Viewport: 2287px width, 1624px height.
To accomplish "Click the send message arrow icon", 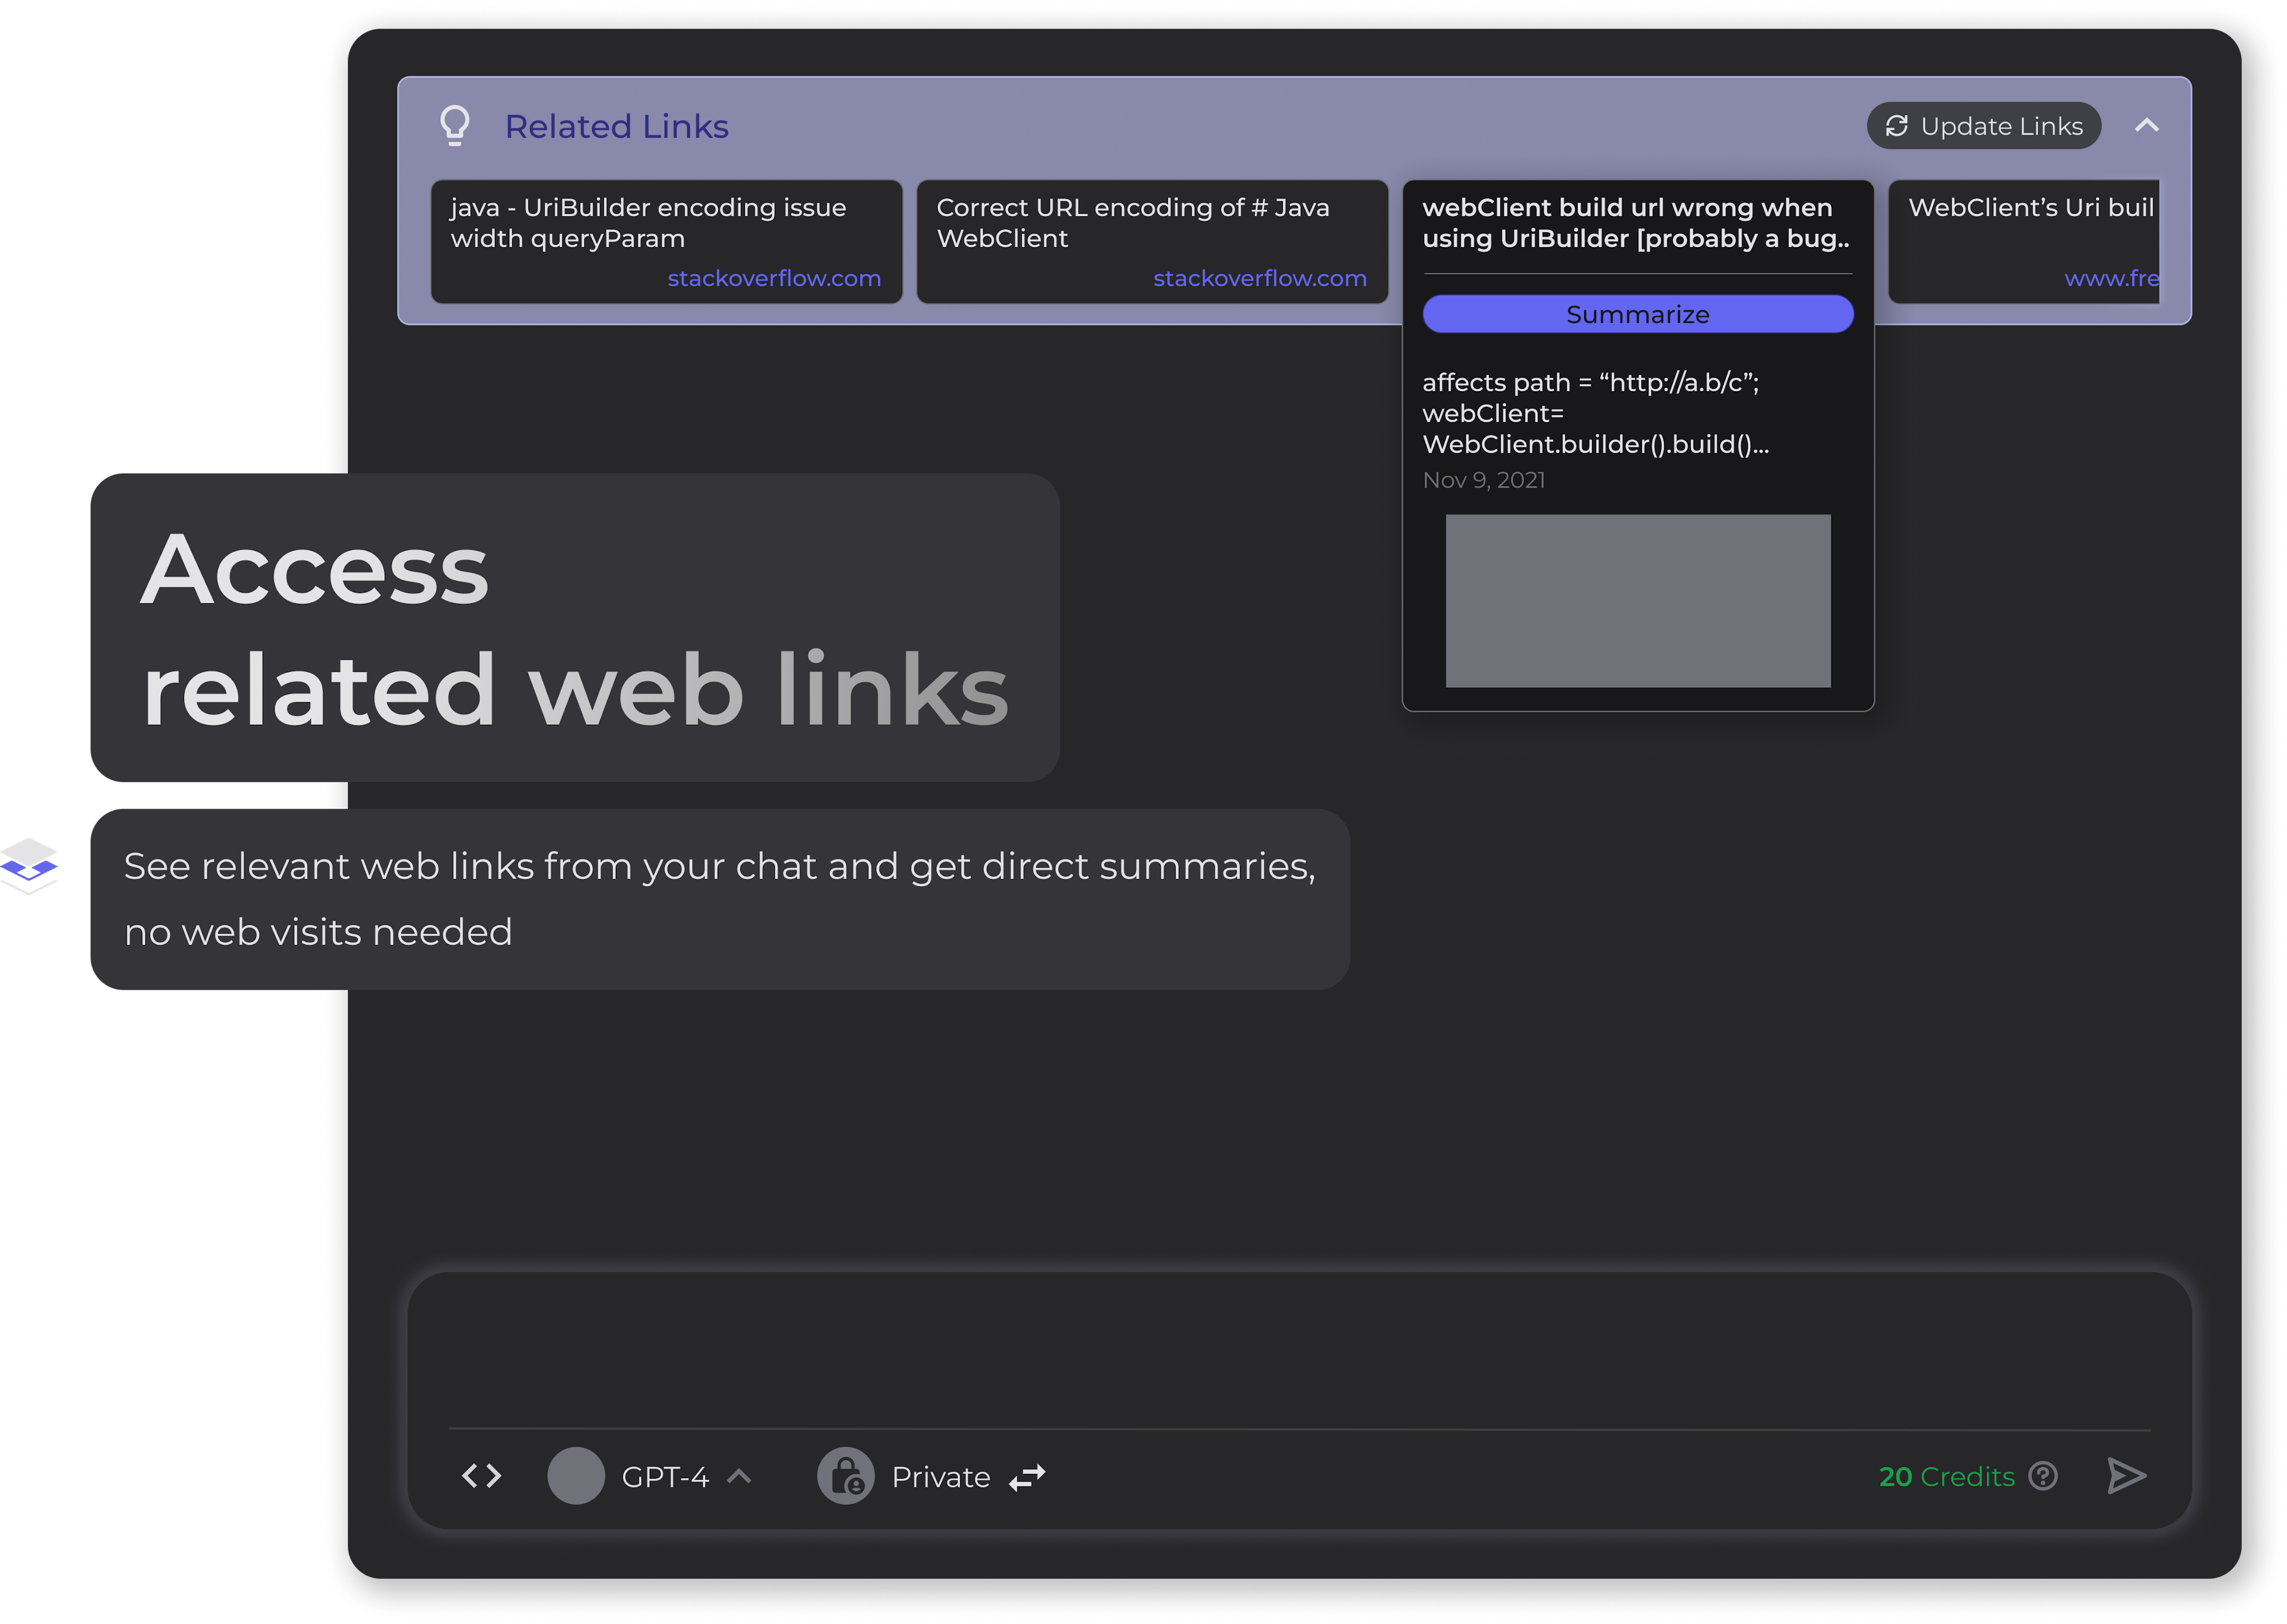I will tap(2126, 1476).
